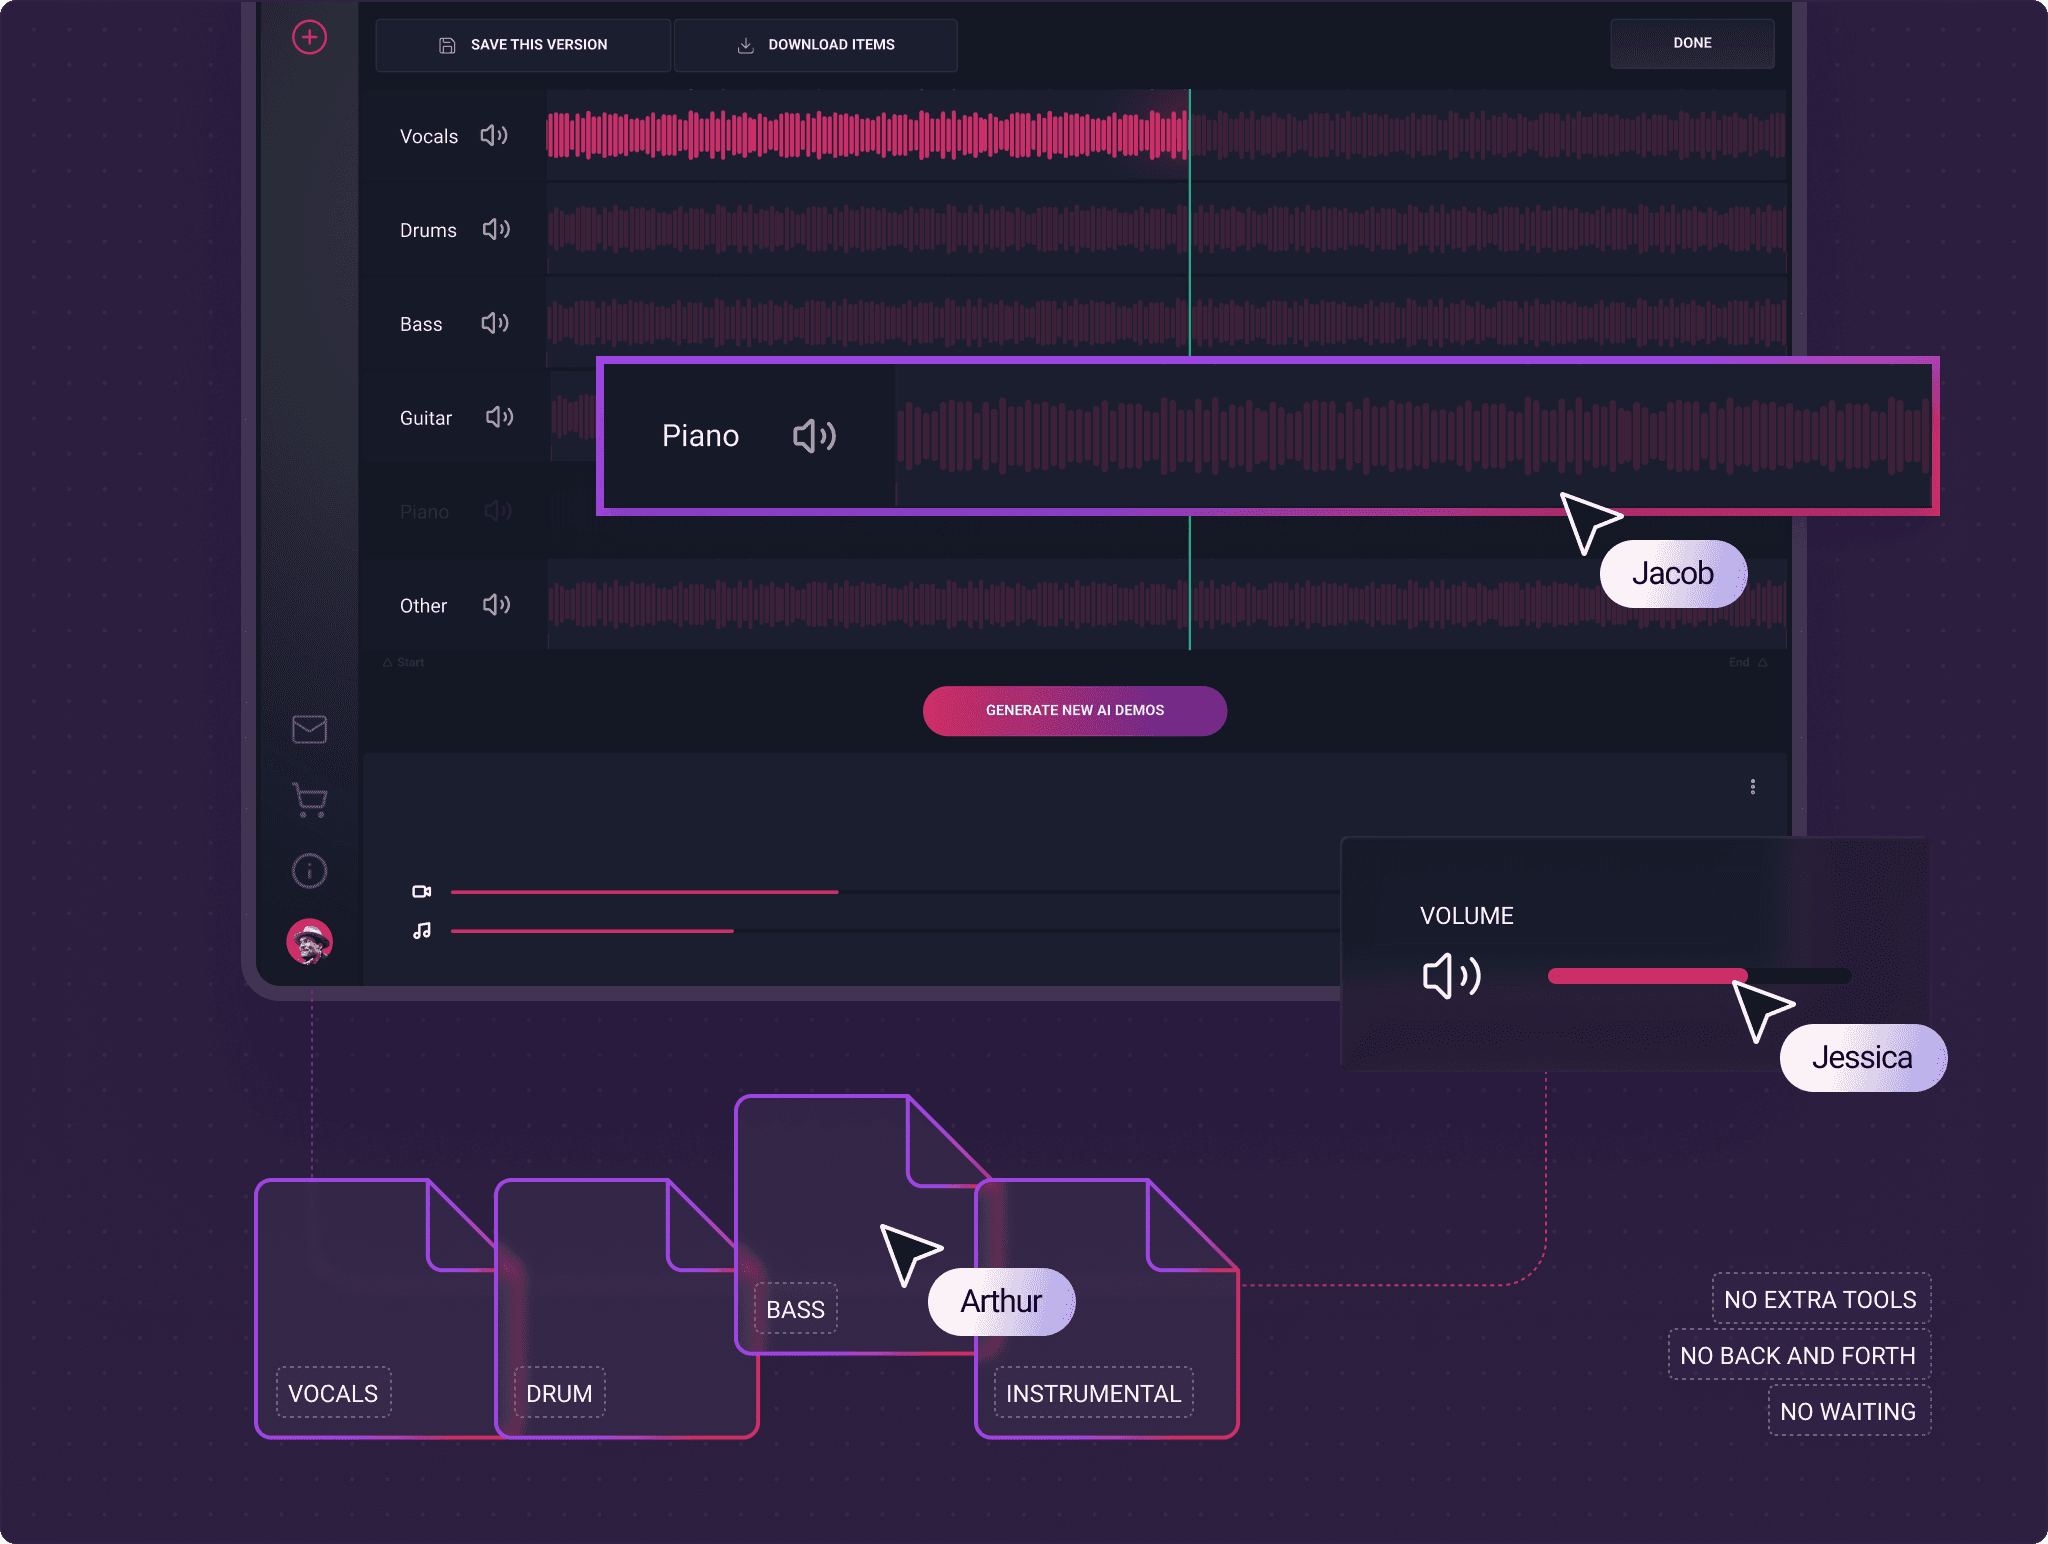Viewport: 2048px width, 1544px height.
Task: Open the mail envelope icon
Action: click(309, 729)
